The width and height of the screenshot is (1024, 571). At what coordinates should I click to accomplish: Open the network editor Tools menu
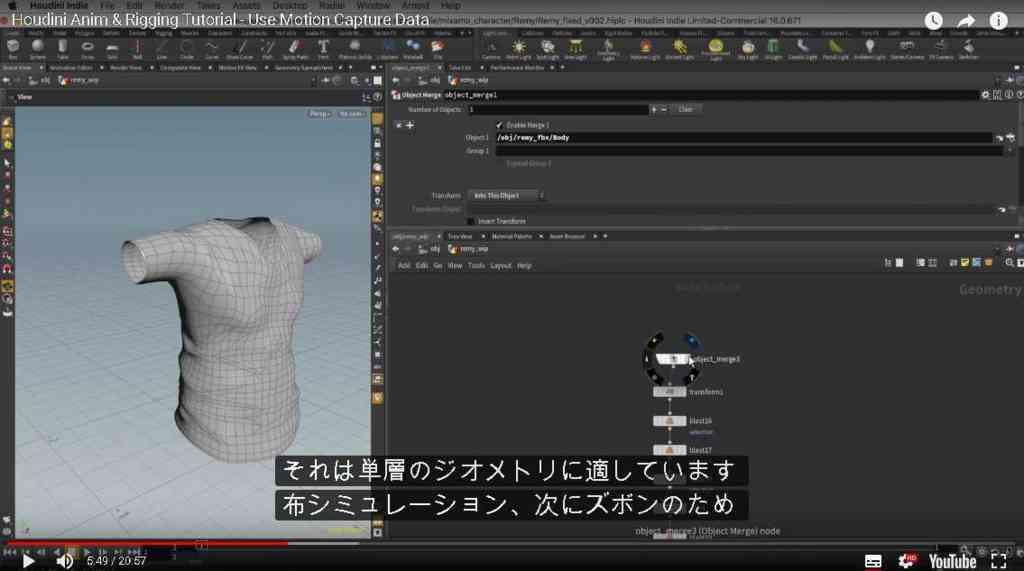coord(476,266)
